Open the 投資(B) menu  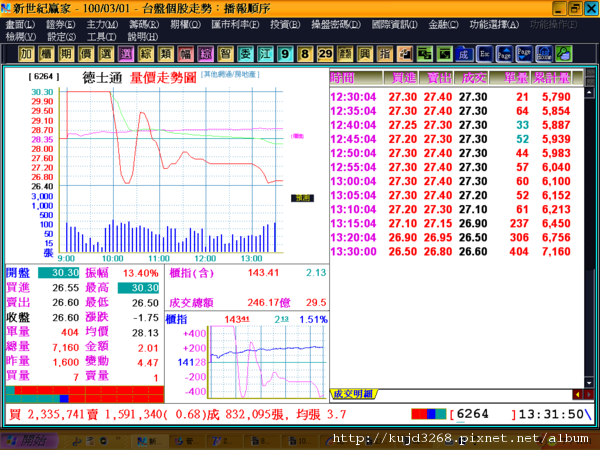[x=285, y=24]
